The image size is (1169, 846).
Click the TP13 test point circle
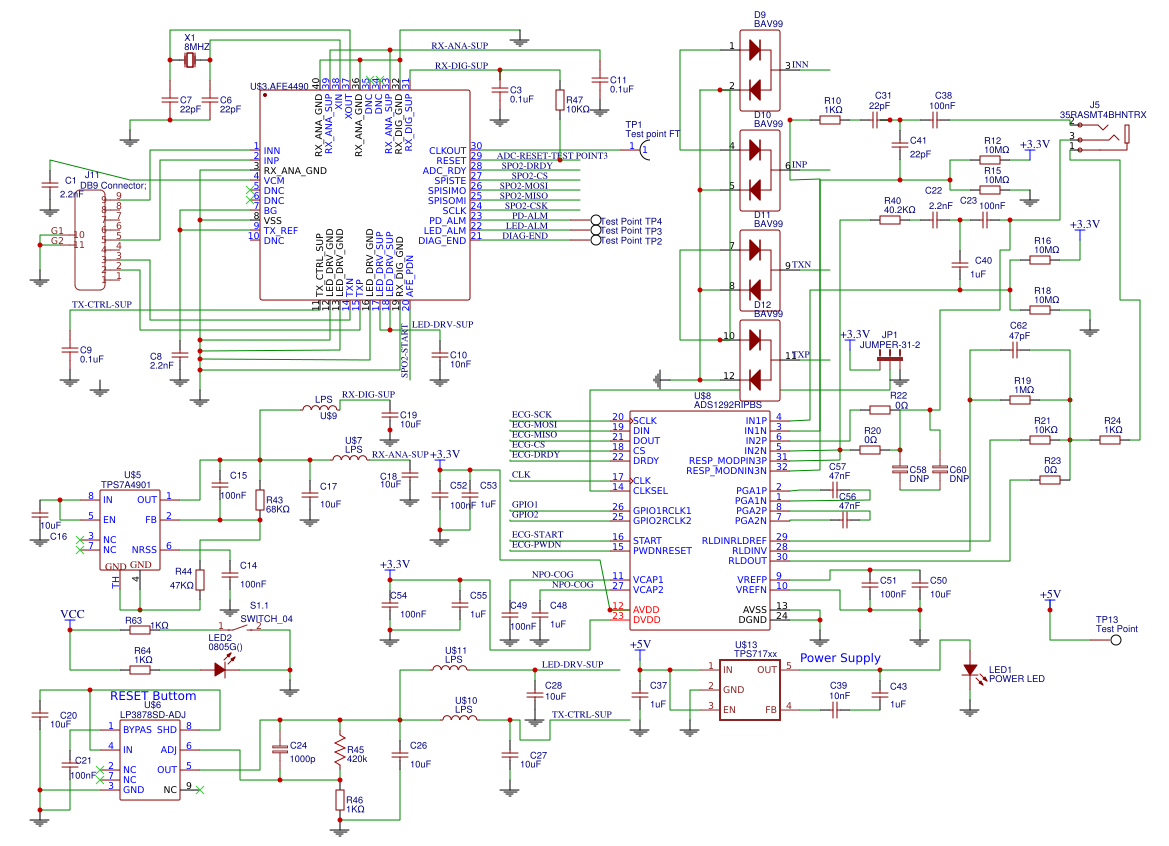point(1116,640)
